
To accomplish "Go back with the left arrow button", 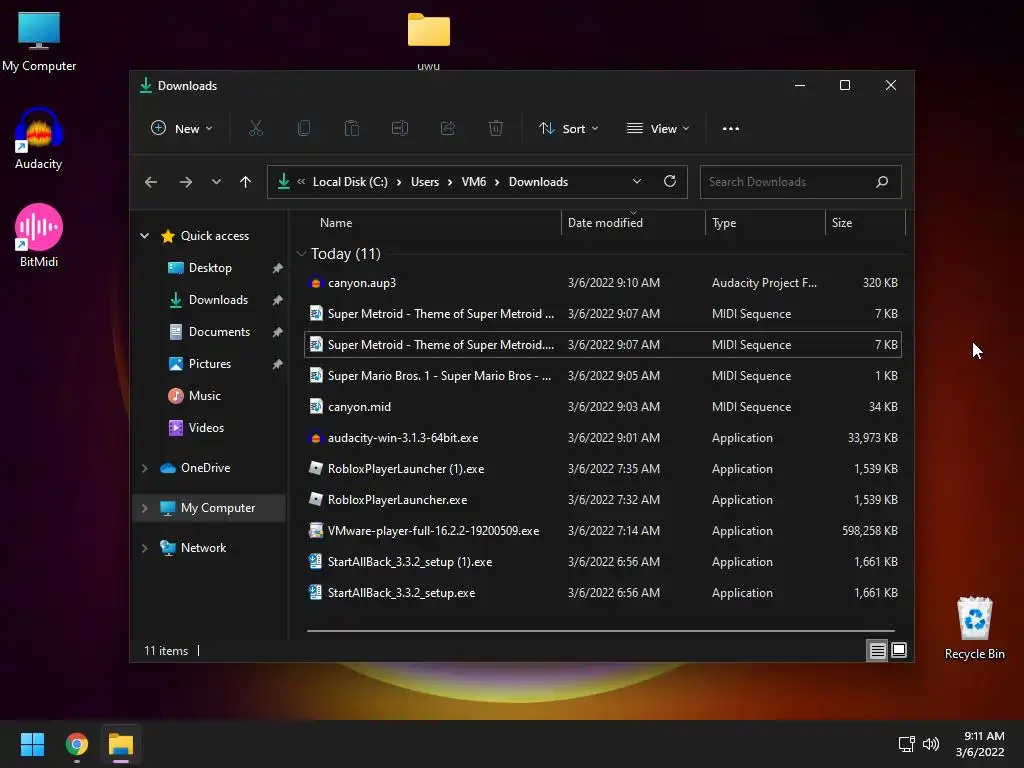I will pos(151,182).
